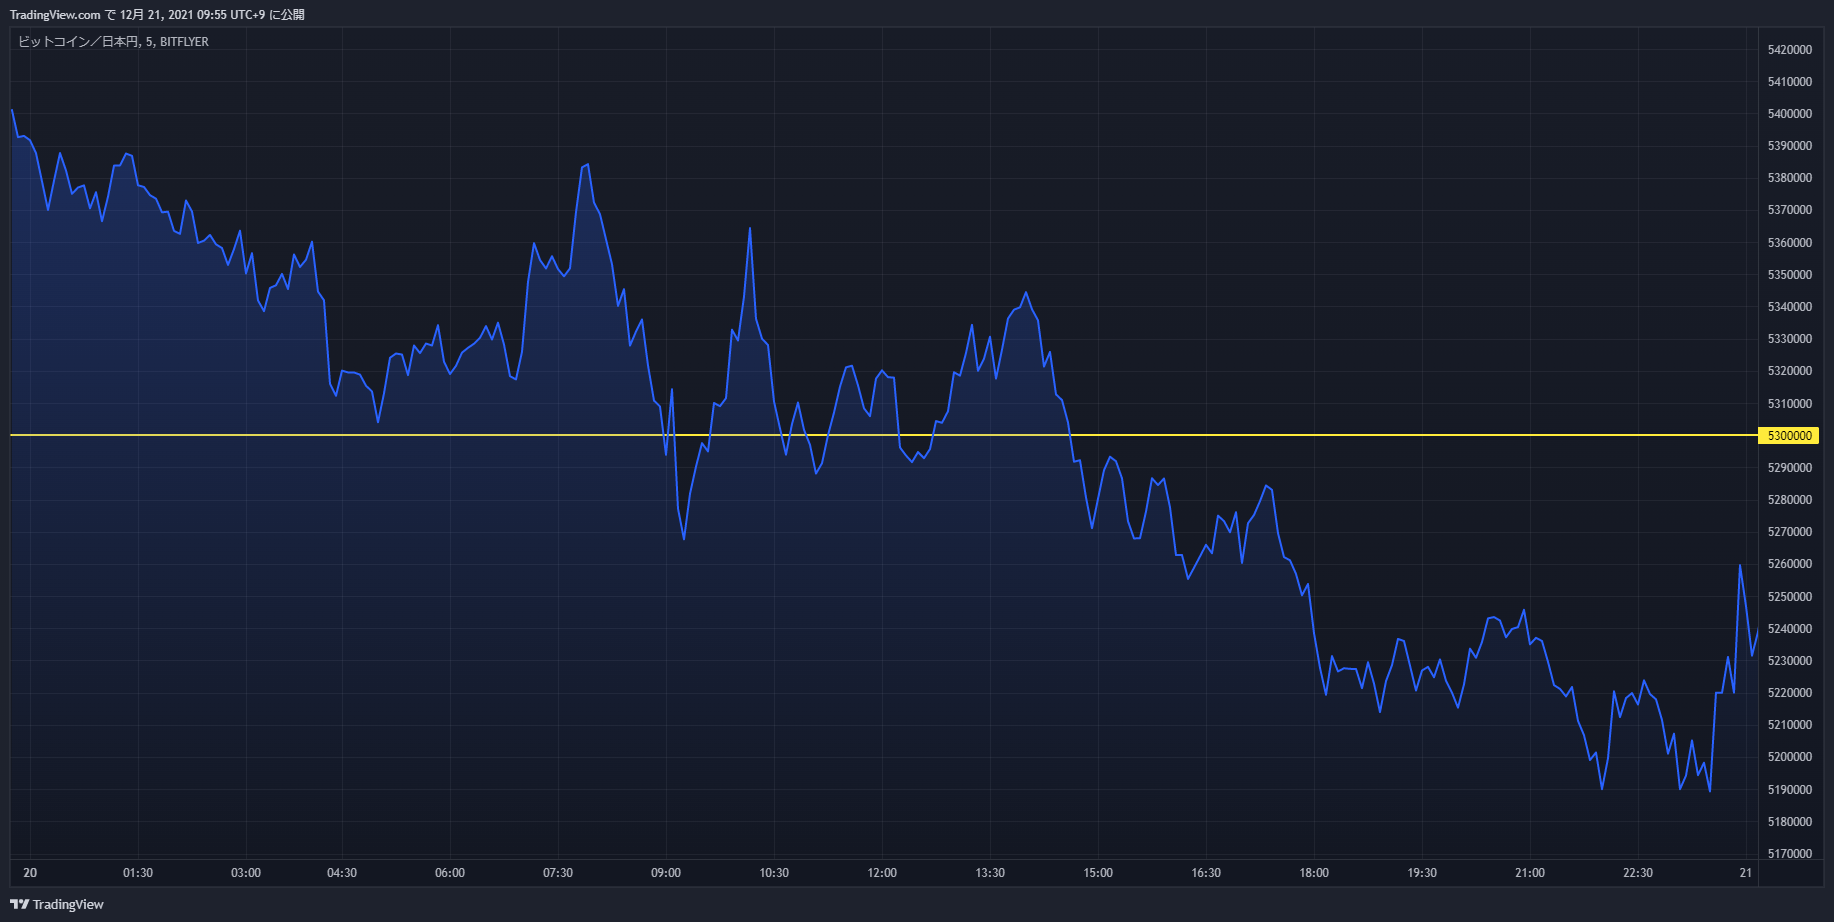Click the 5240000 price axis label

[1790, 629]
